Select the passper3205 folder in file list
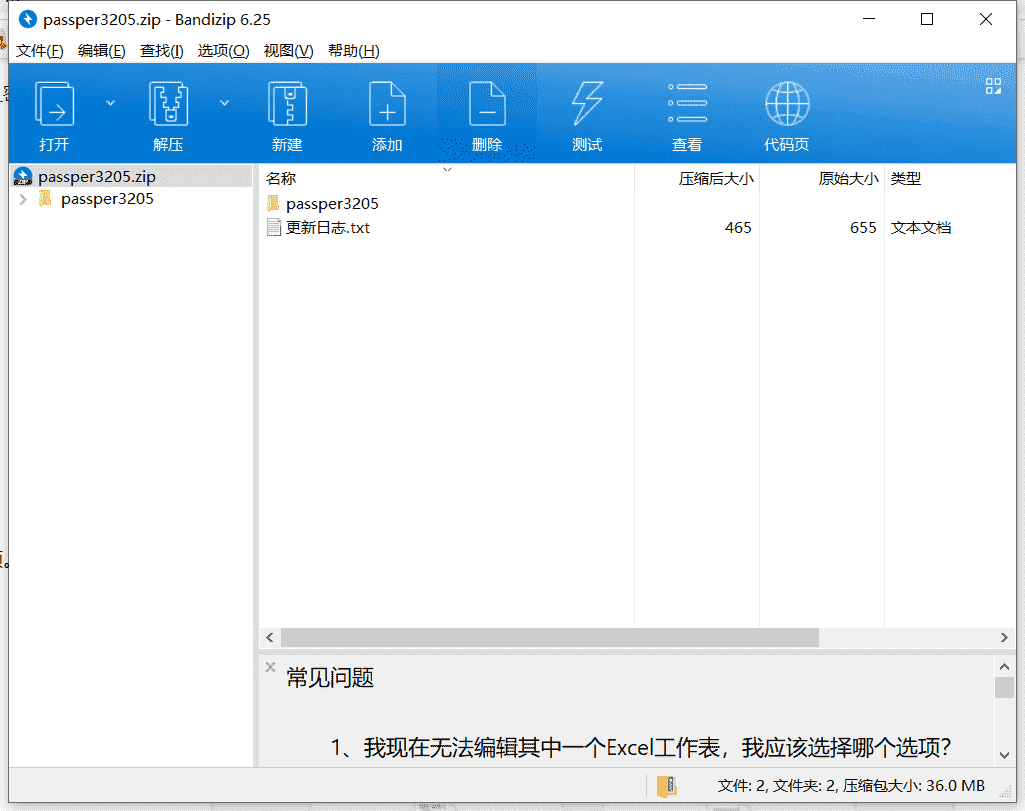Screen dimensions: 1025x811 click(x=332, y=204)
